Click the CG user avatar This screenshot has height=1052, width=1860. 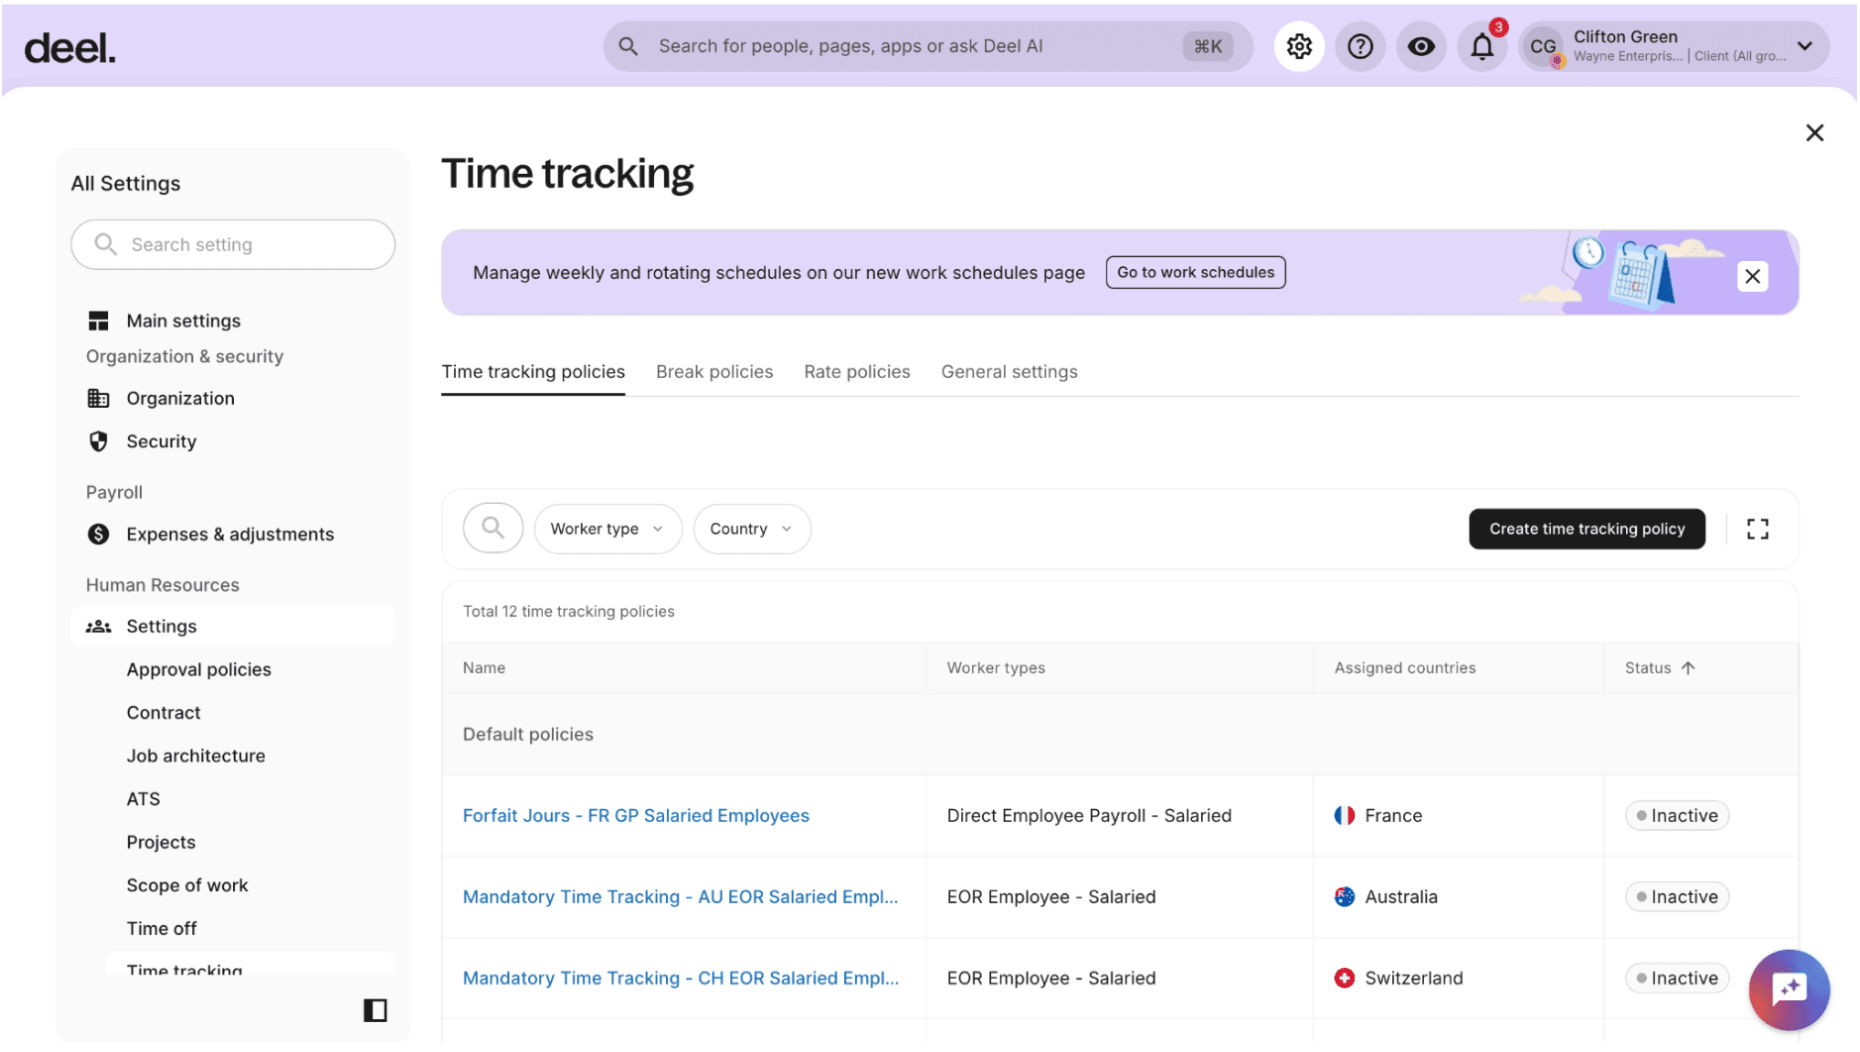click(x=1543, y=47)
